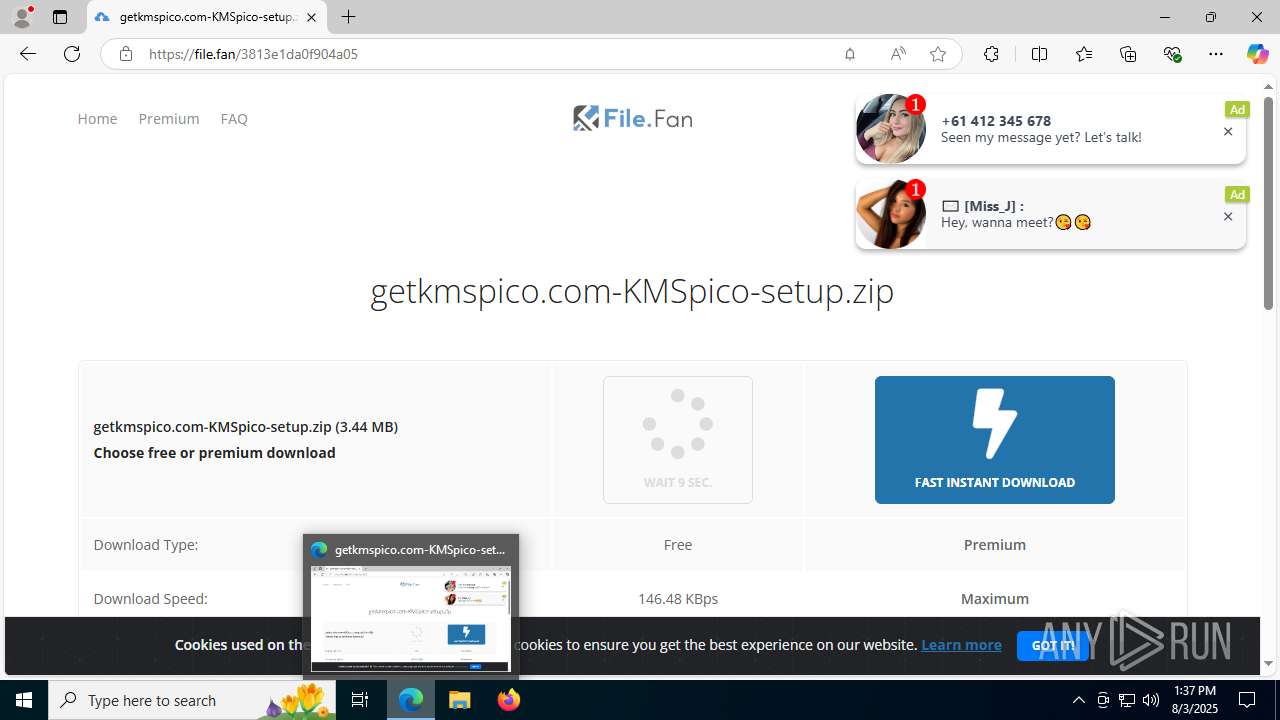
Task: Click the notification bell icon in address bar
Action: 850,54
